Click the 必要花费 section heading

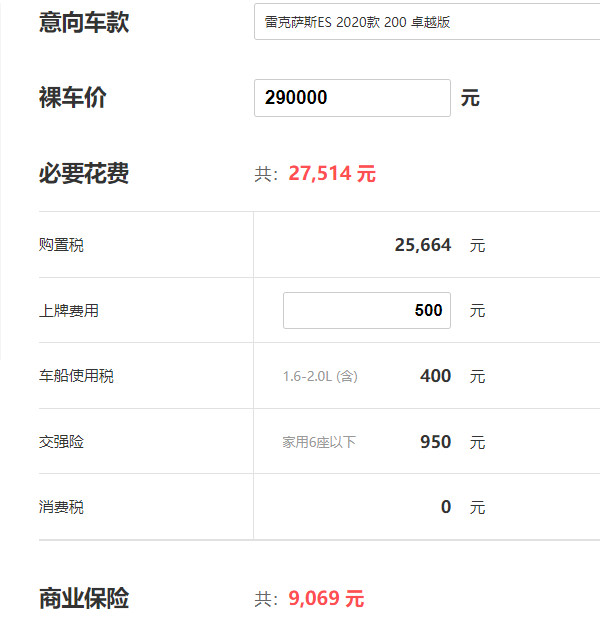pos(83,174)
